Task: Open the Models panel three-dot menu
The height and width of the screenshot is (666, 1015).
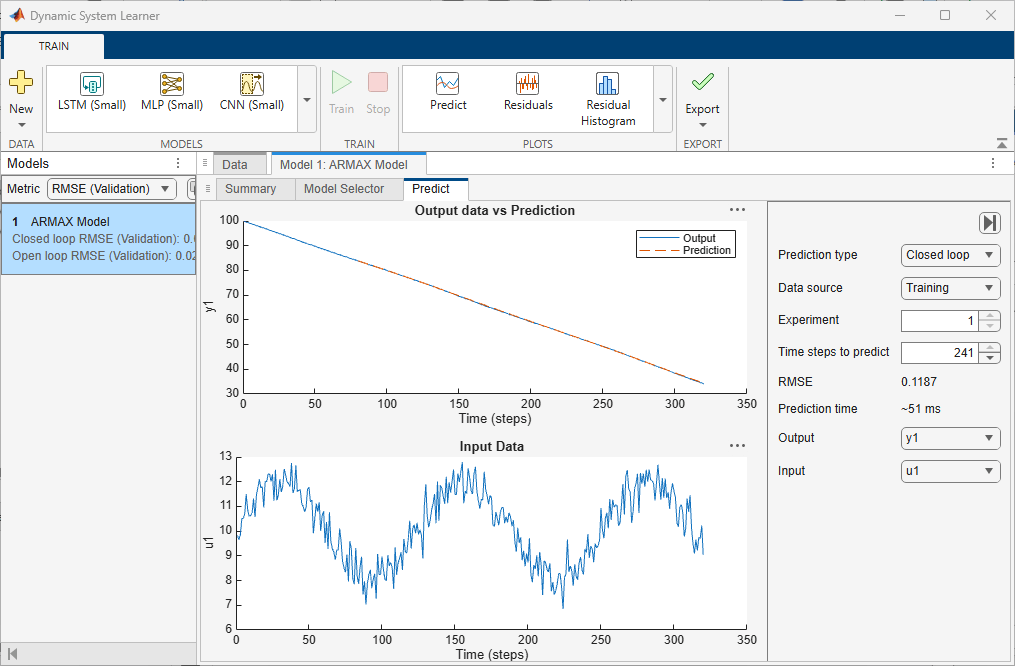Action: point(178,163)
